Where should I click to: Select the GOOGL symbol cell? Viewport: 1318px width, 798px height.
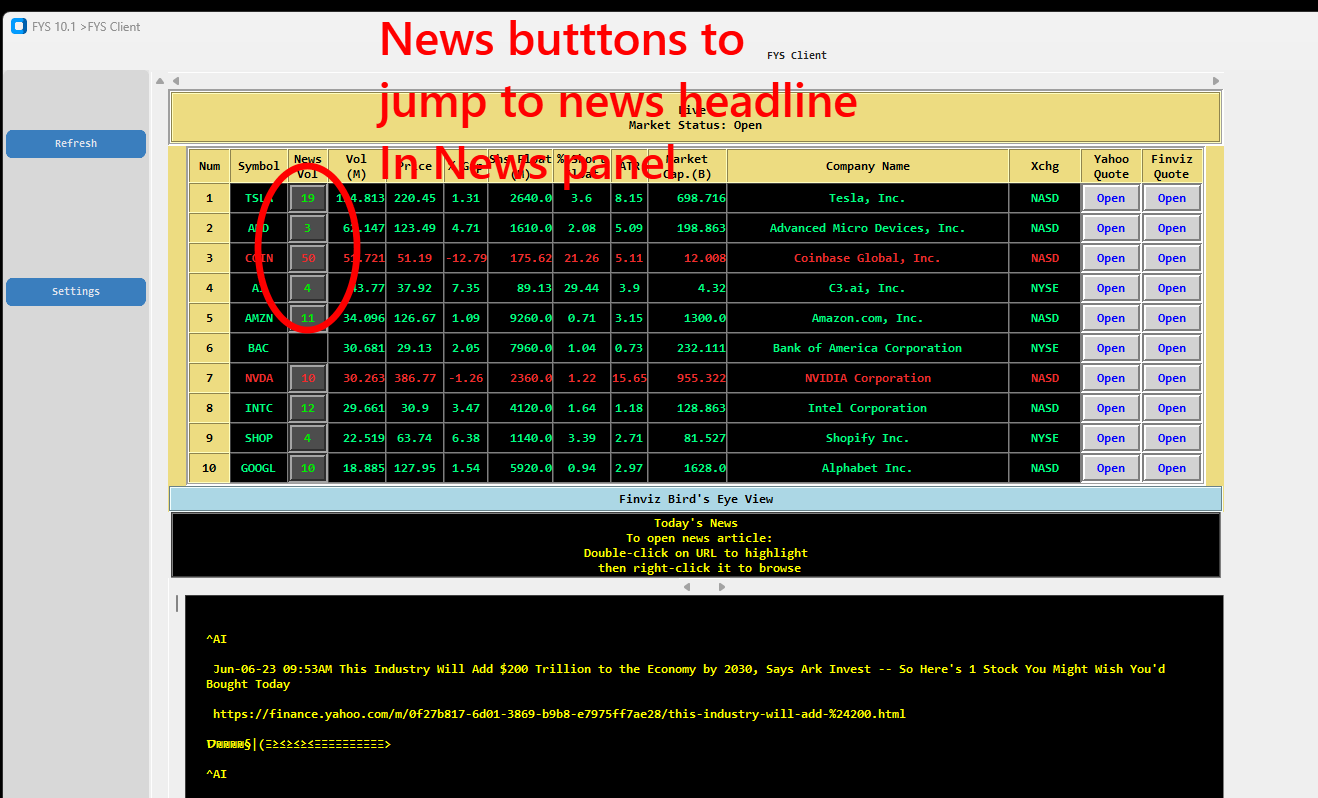pos(259,468)
